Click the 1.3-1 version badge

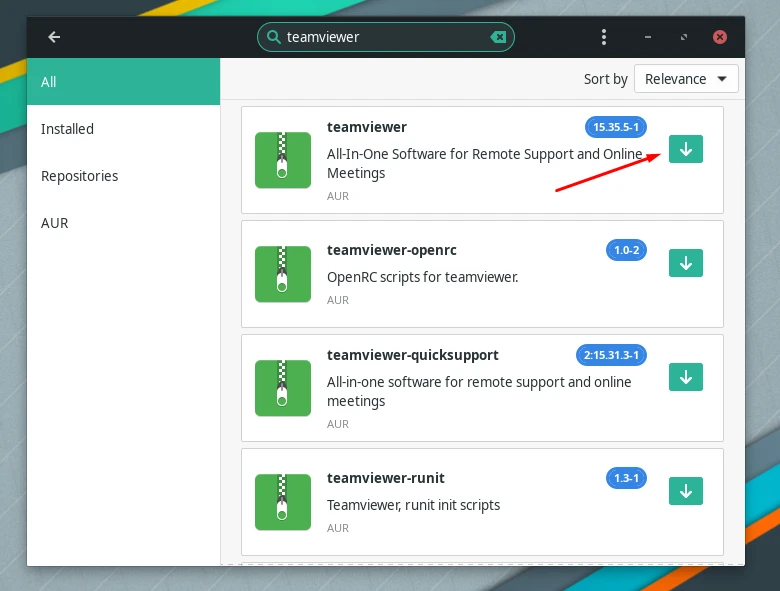(x=626, y=478)
